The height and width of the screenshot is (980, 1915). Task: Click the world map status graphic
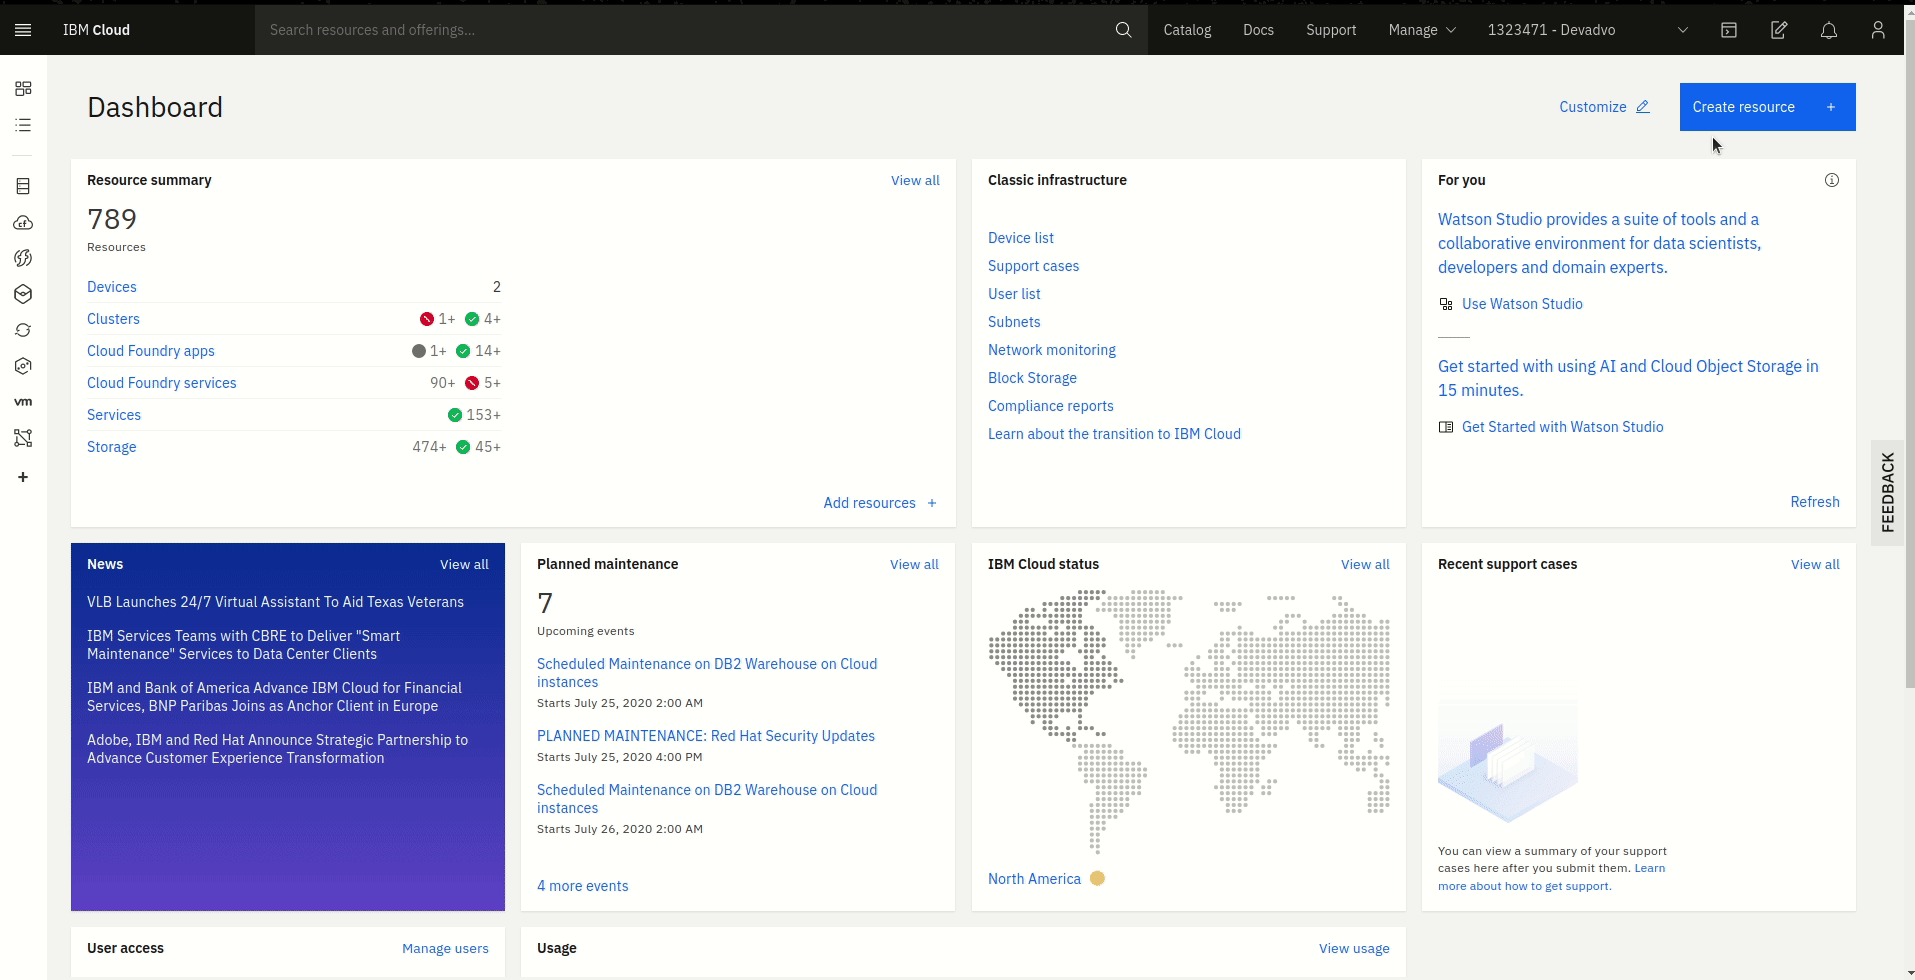pos(1188,721)
